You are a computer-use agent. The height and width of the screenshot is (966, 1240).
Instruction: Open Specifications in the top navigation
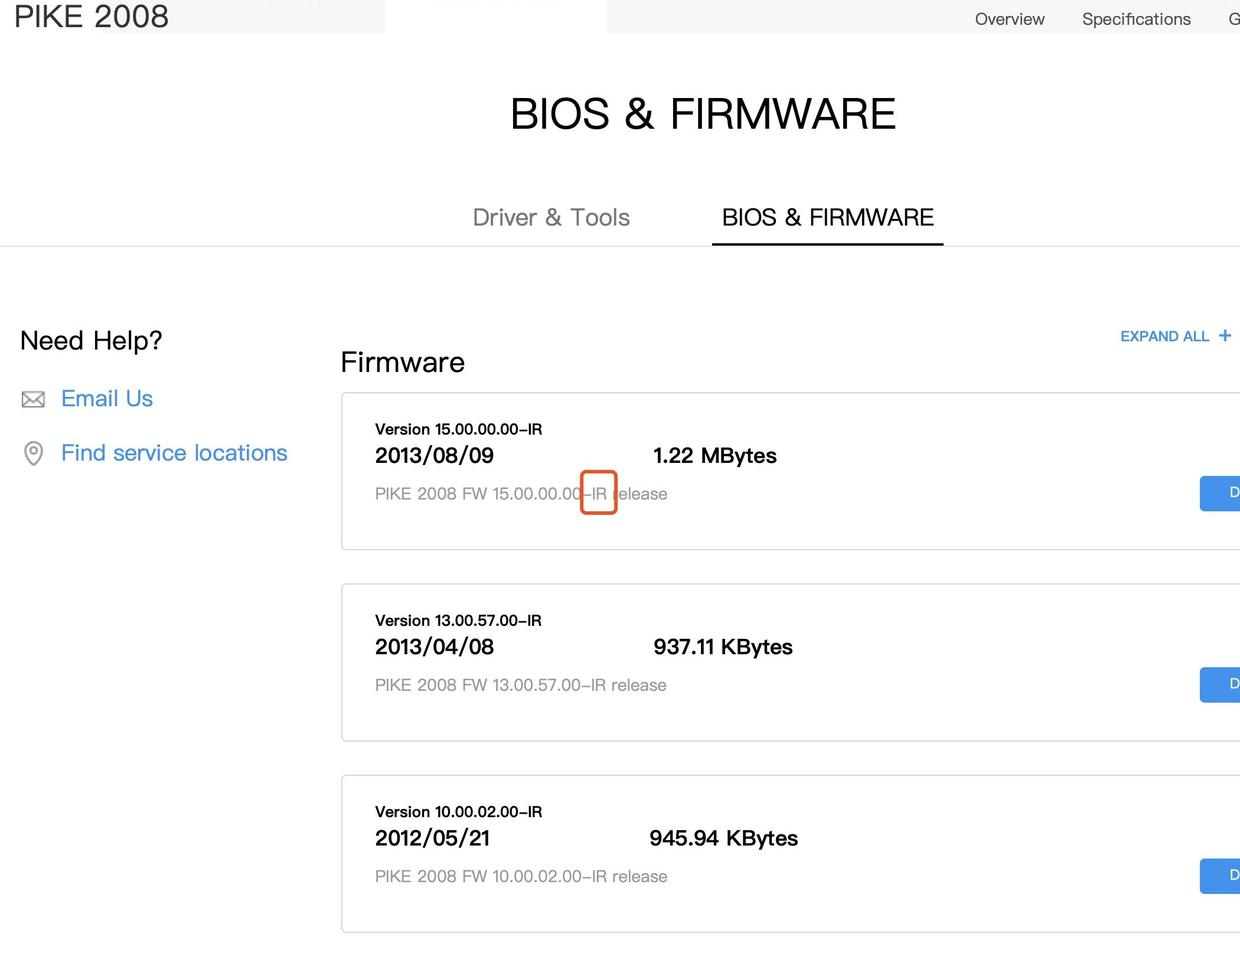1136,19
